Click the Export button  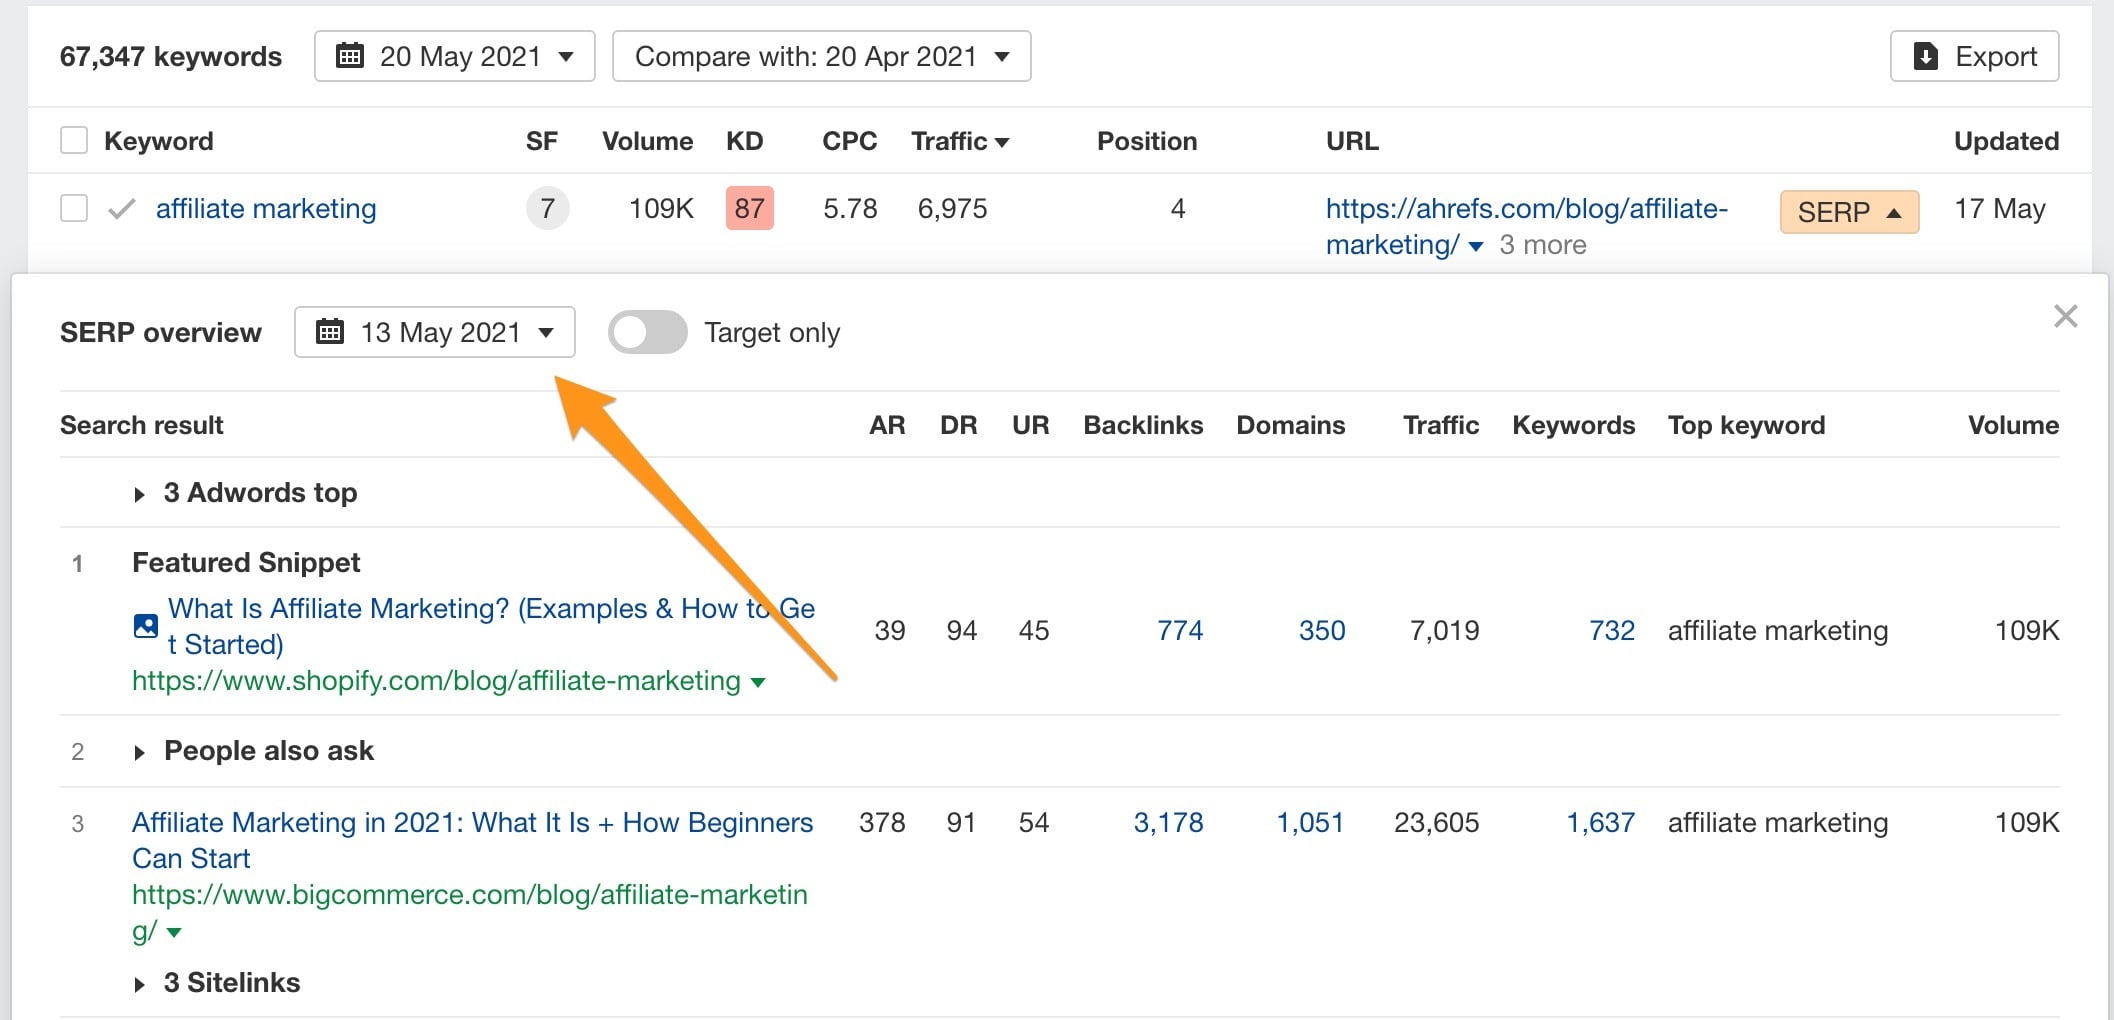point(1974,56)
